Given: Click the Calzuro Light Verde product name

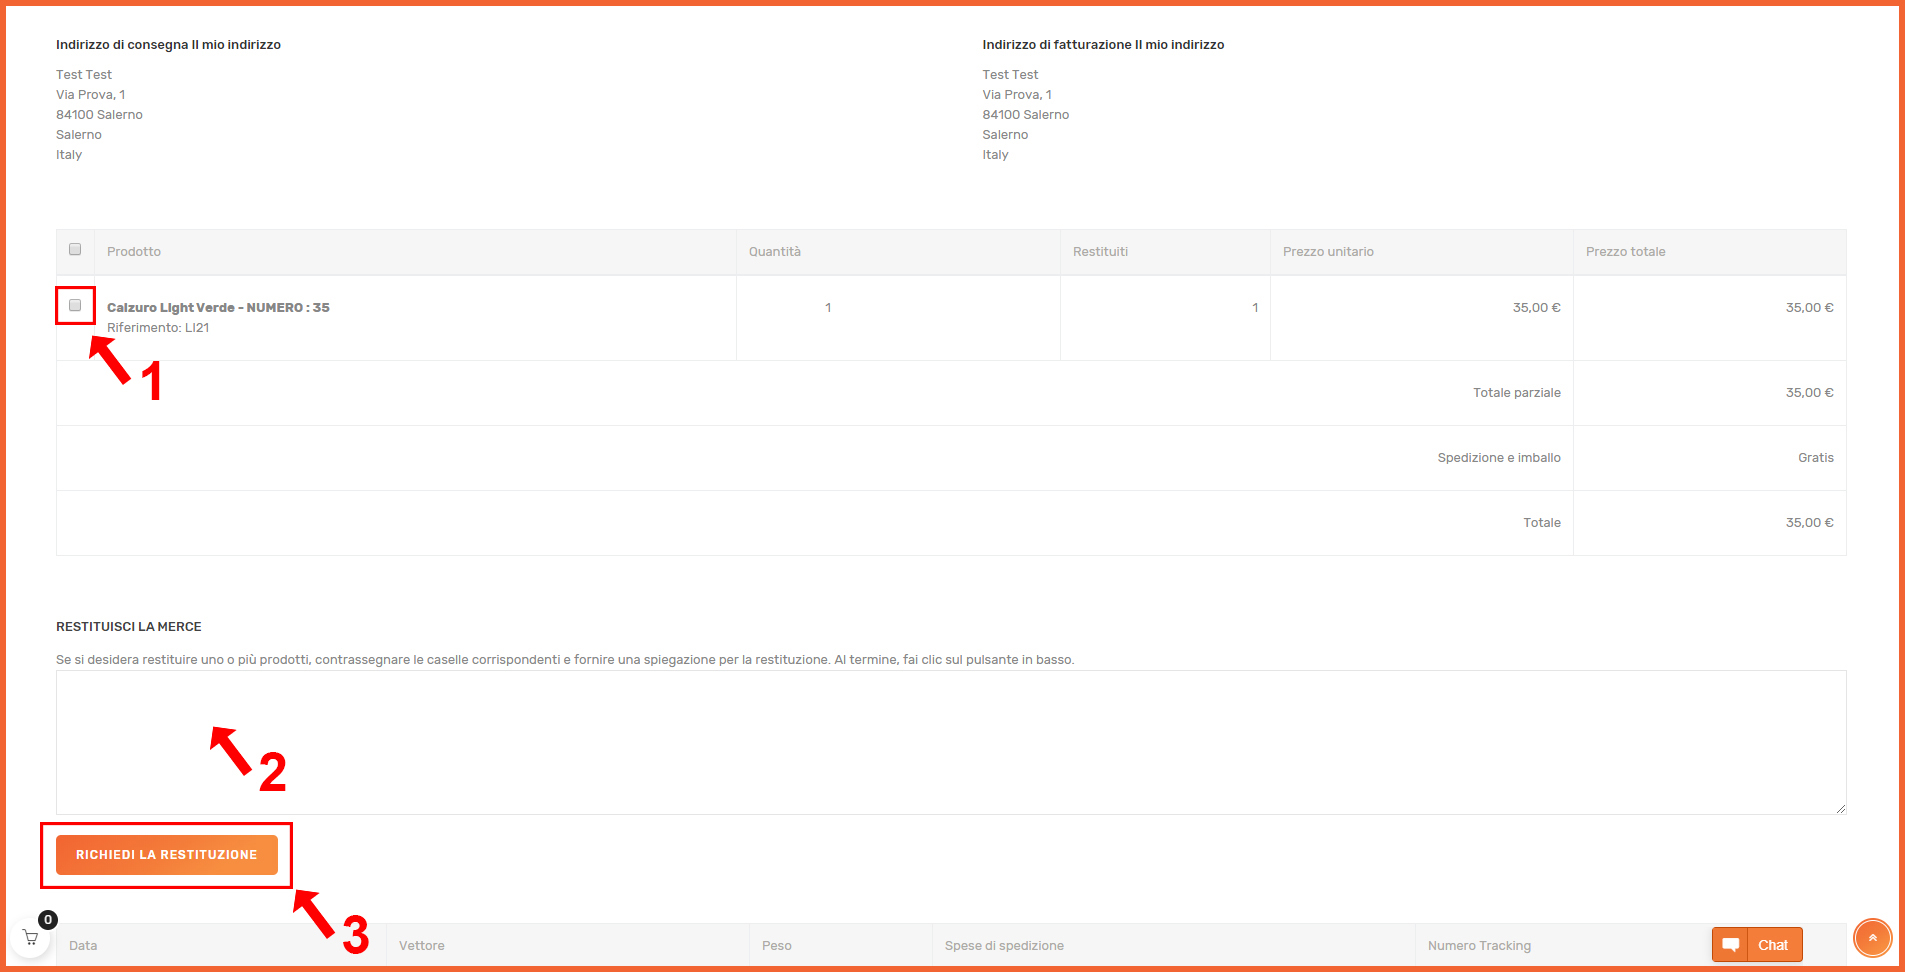Looking at the screenshot, I should (x=218, y=308).
